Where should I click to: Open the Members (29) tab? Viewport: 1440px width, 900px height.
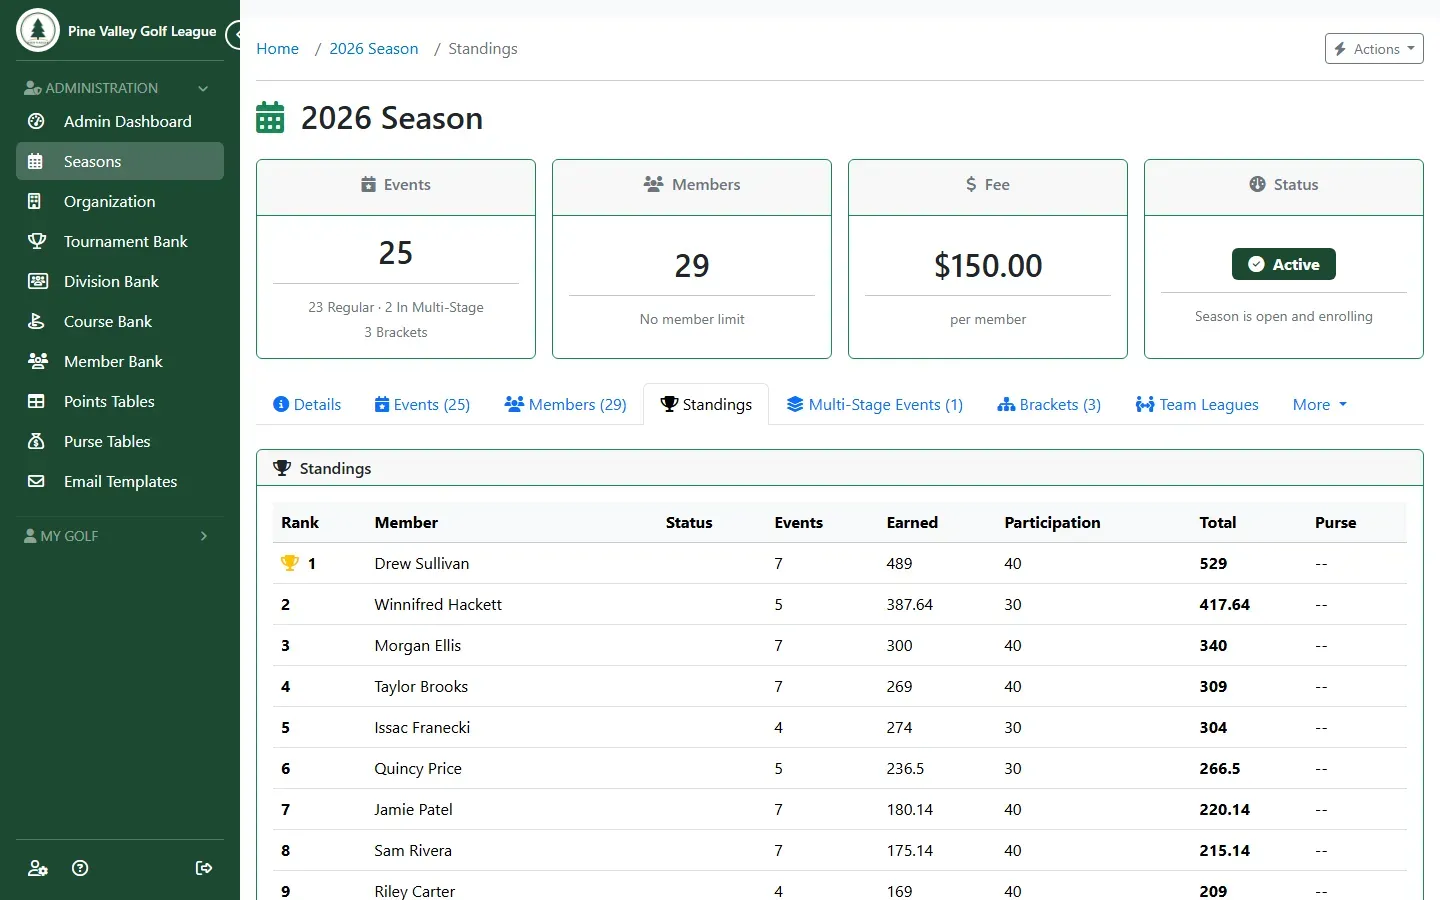pyautogui.click(x=566, y=405)
